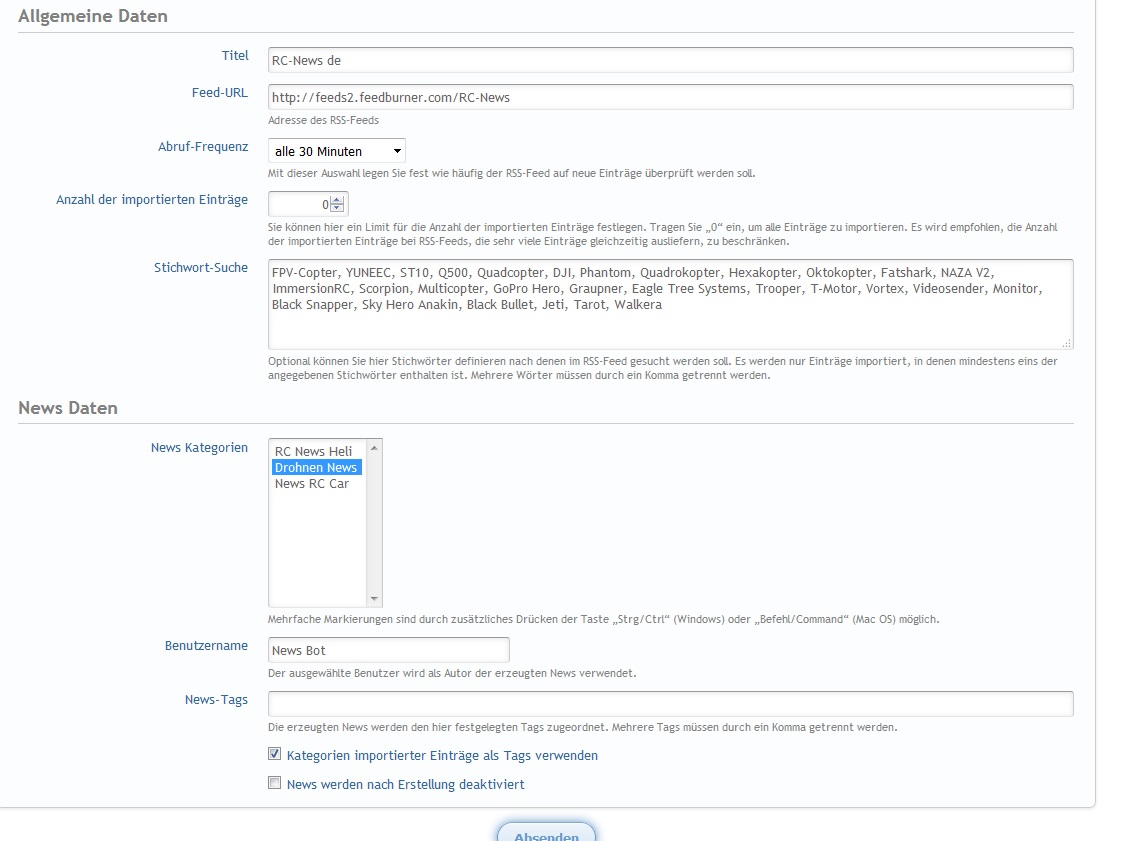Click the Benutzername field with News Bot
The width and height of the screenshot is (1132, 841).
[388, 650]
